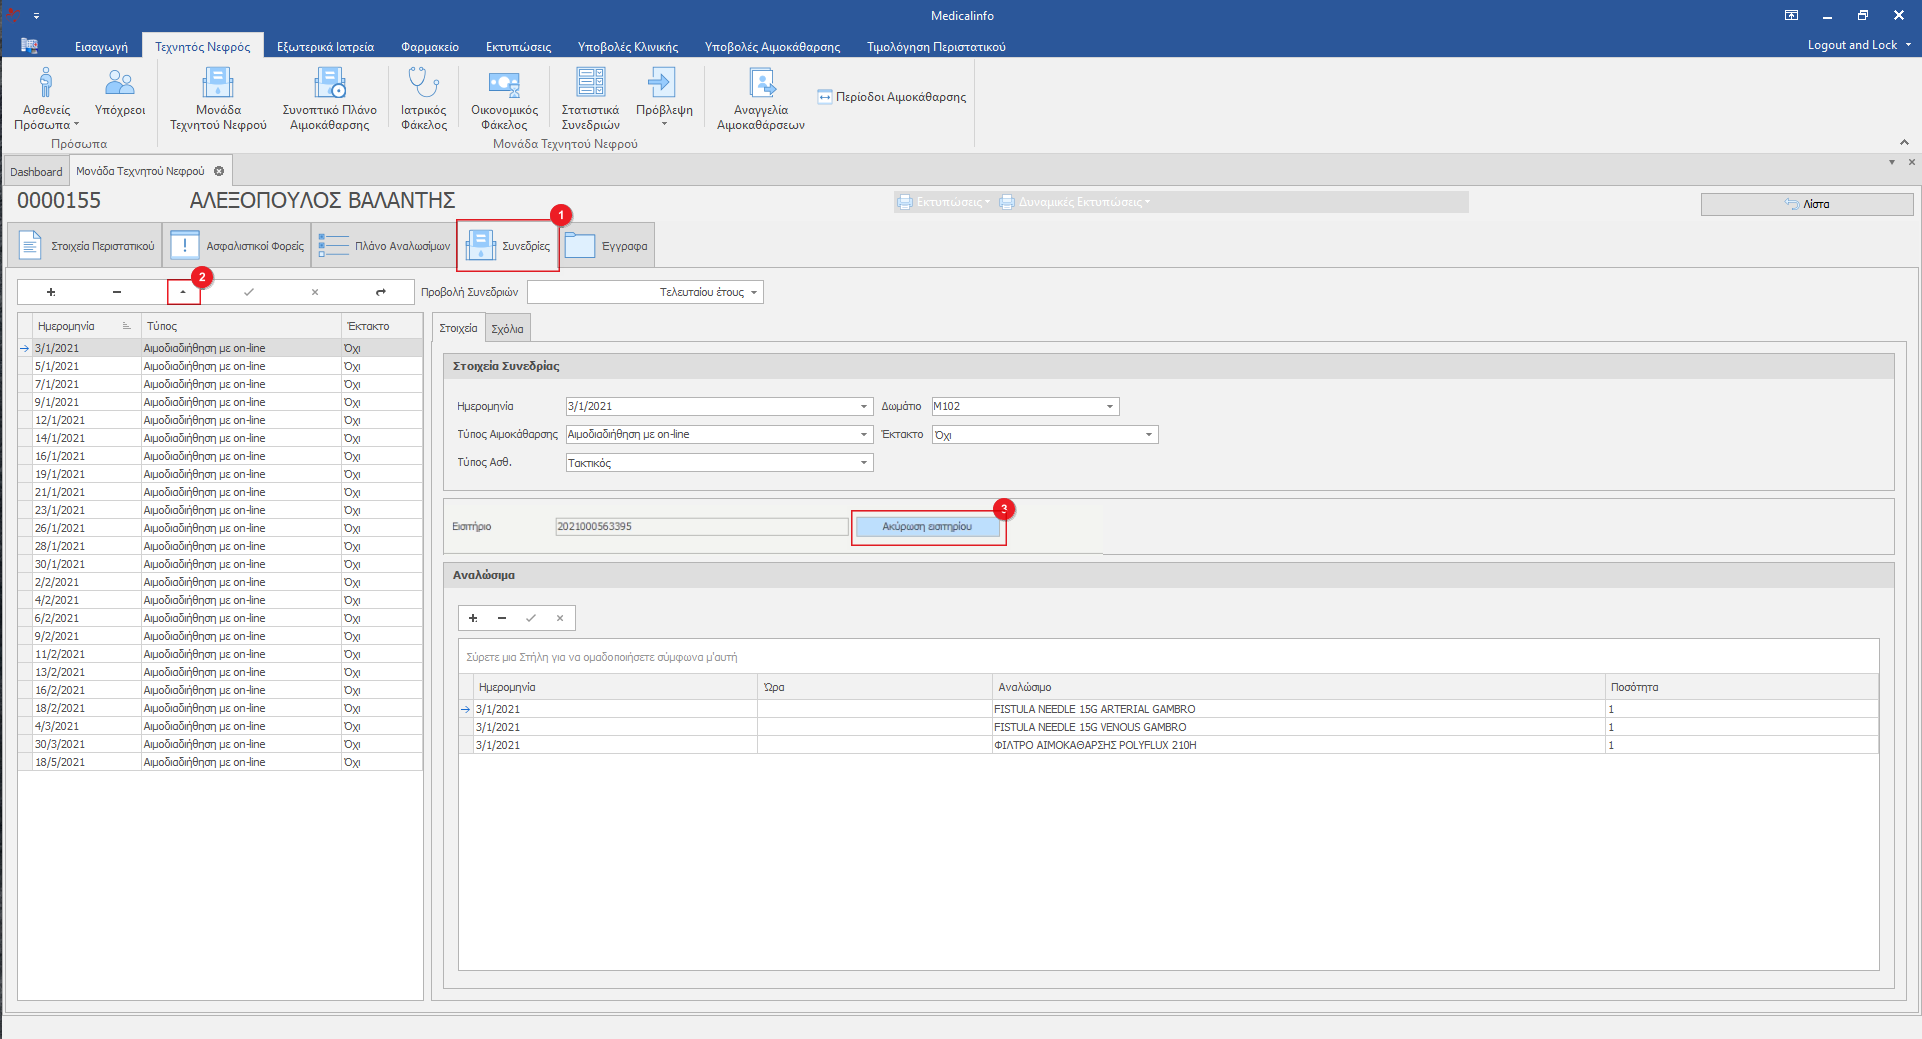Viewport: 1922px width, 1039px height.
Task: Click add session plus button
Action: [x=51, y=292]
